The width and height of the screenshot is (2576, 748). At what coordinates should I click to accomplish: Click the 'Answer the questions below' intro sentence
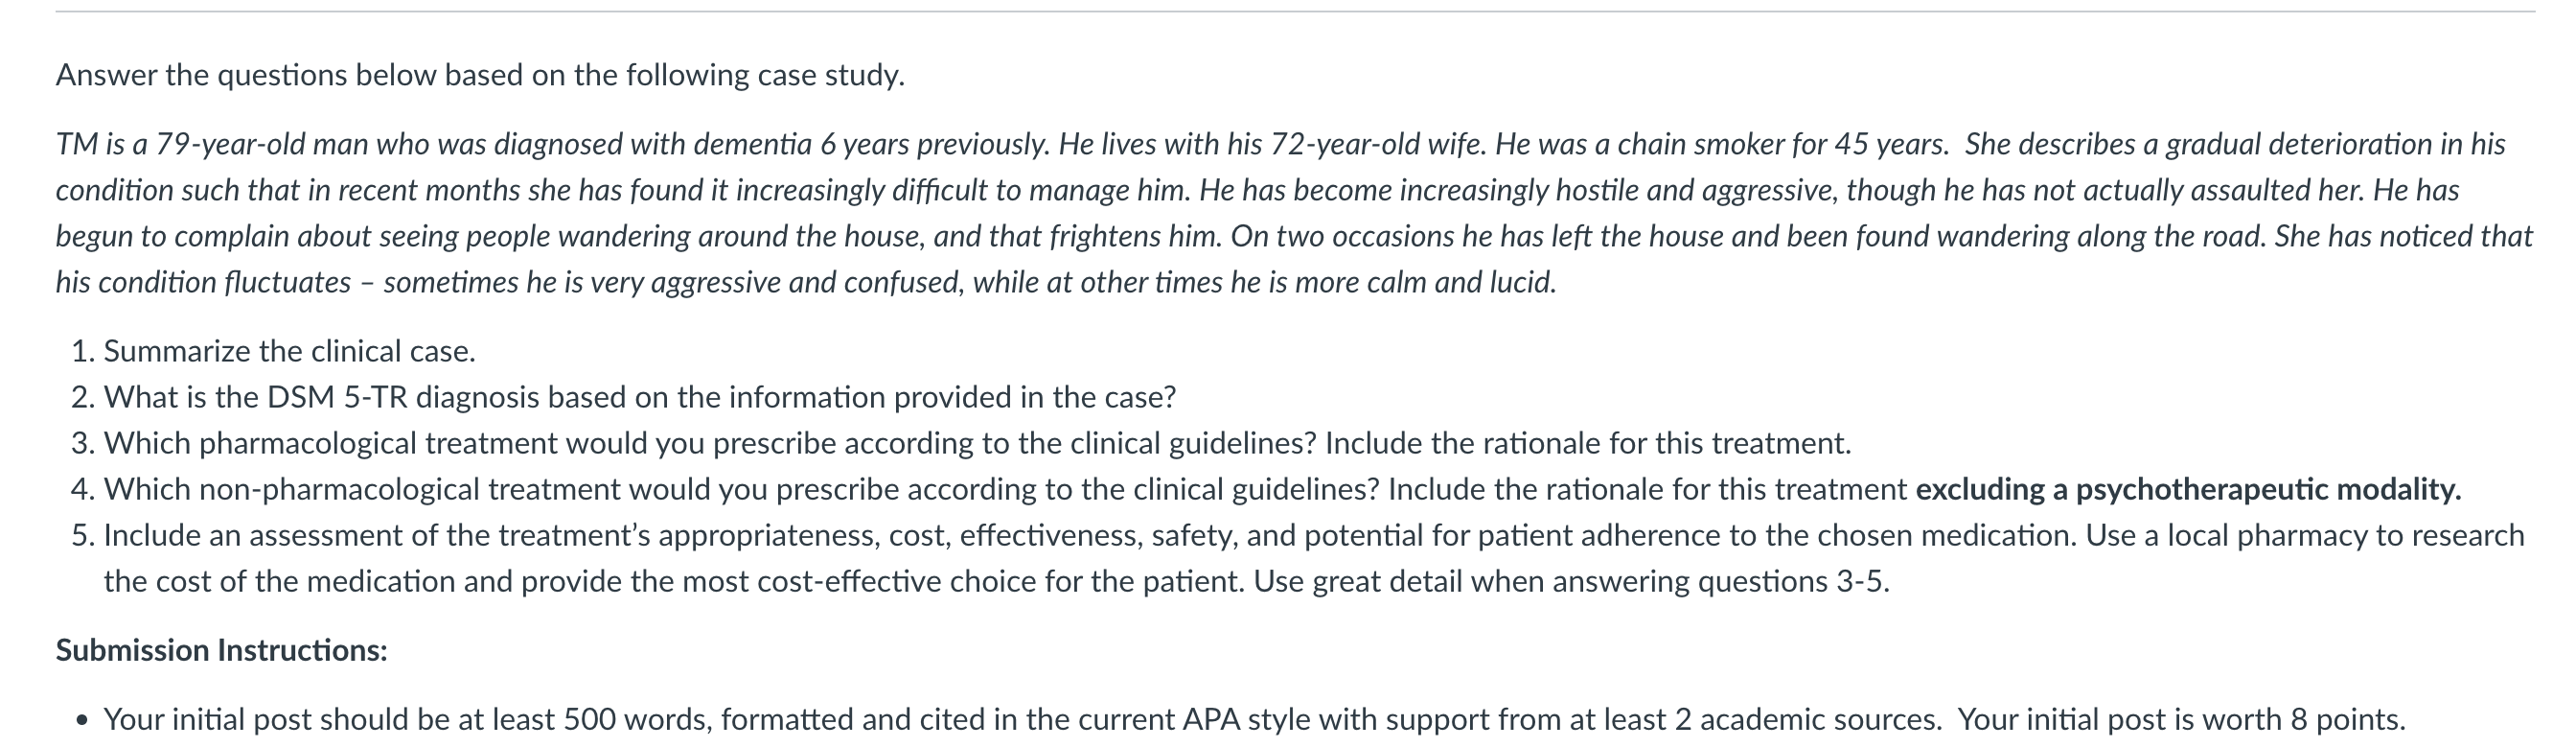point(480,75)
